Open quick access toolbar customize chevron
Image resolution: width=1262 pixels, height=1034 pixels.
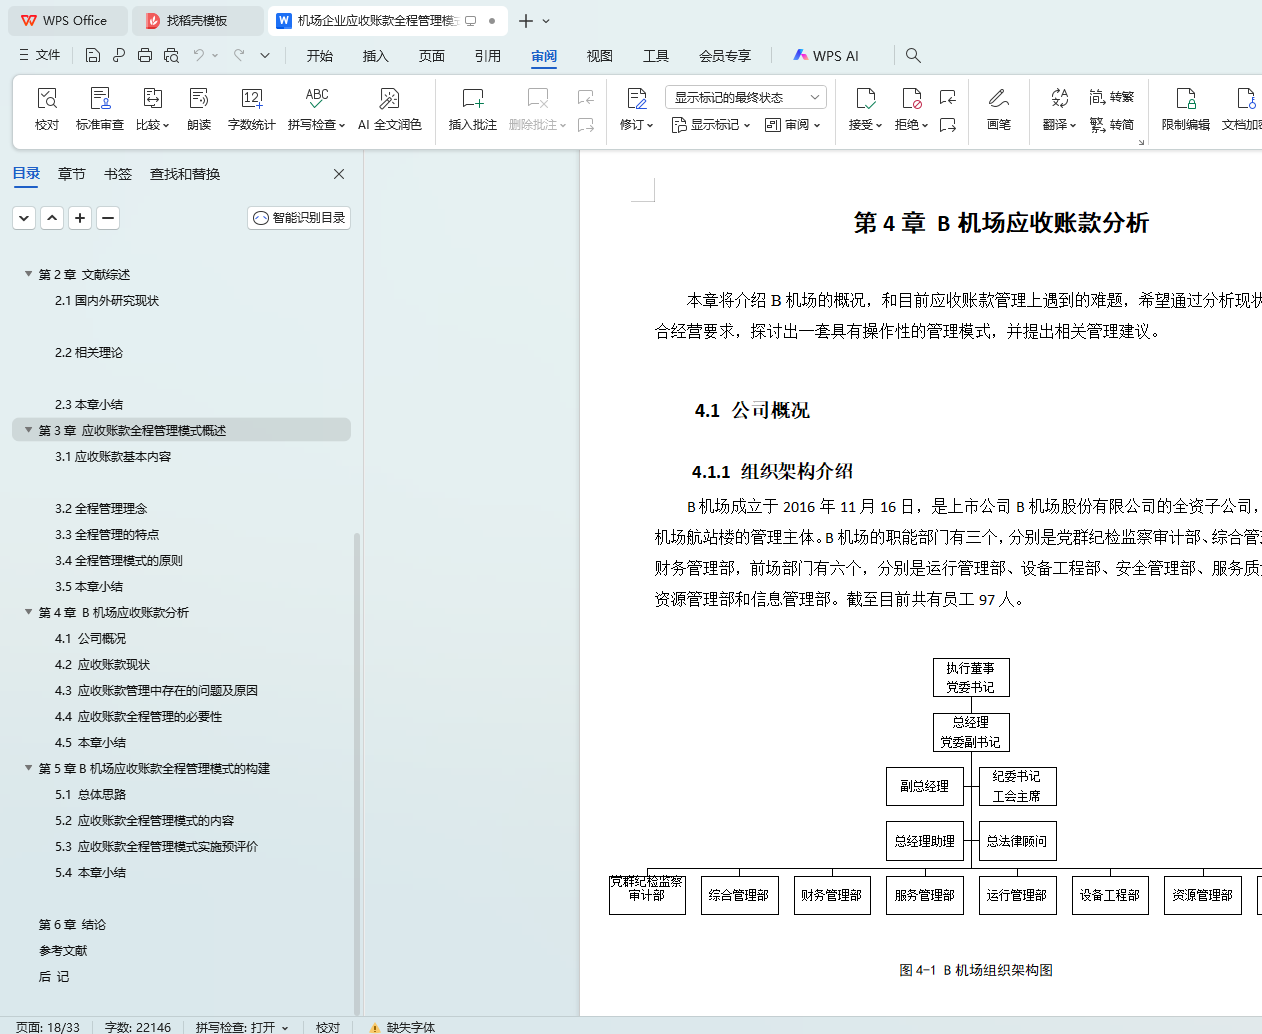pyautogui.click(x=265, y=55)
